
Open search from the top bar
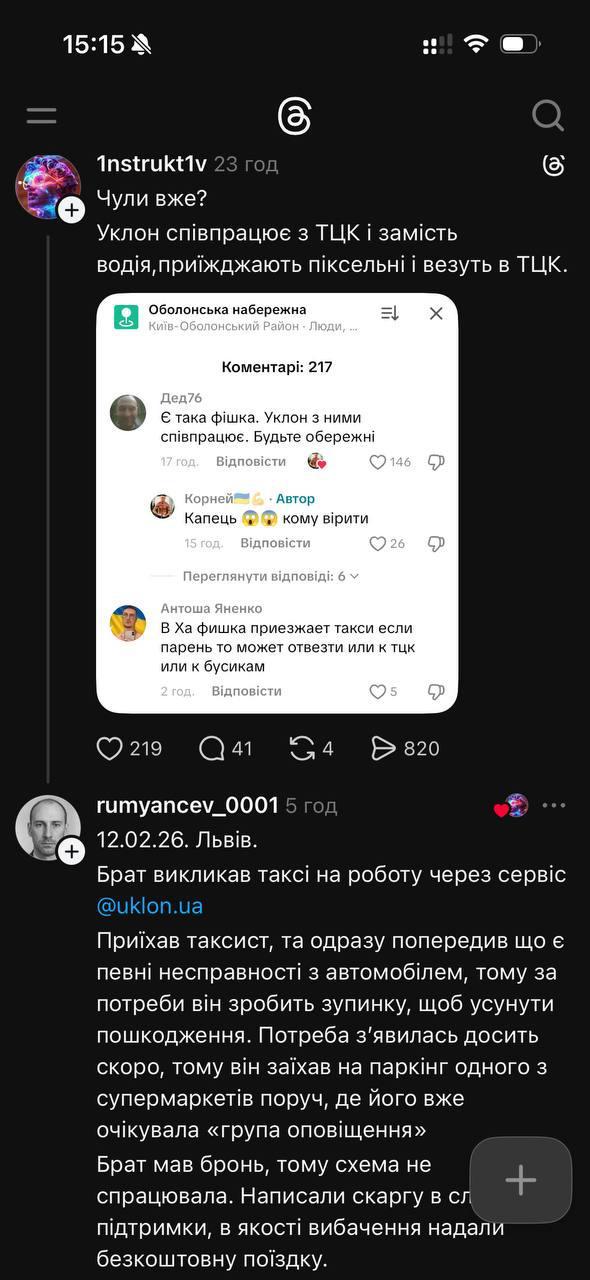click(x=548, y=115)
